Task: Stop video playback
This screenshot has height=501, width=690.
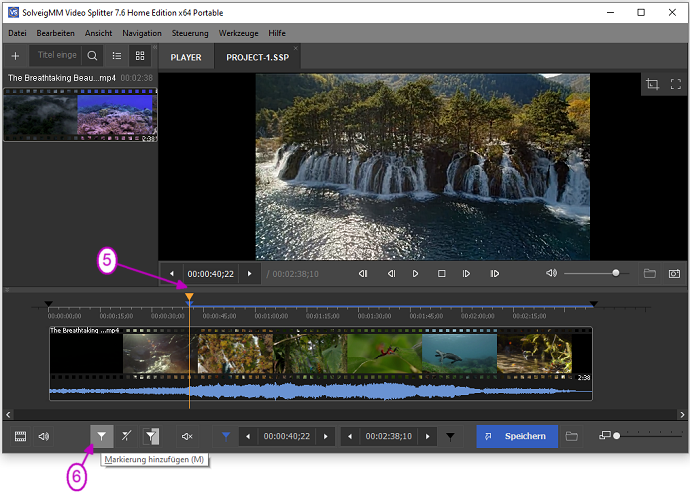Action: click(x=441, y=274)
